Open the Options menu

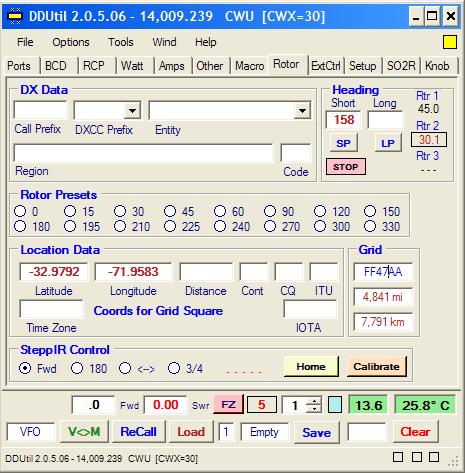(x=71, y=42)
